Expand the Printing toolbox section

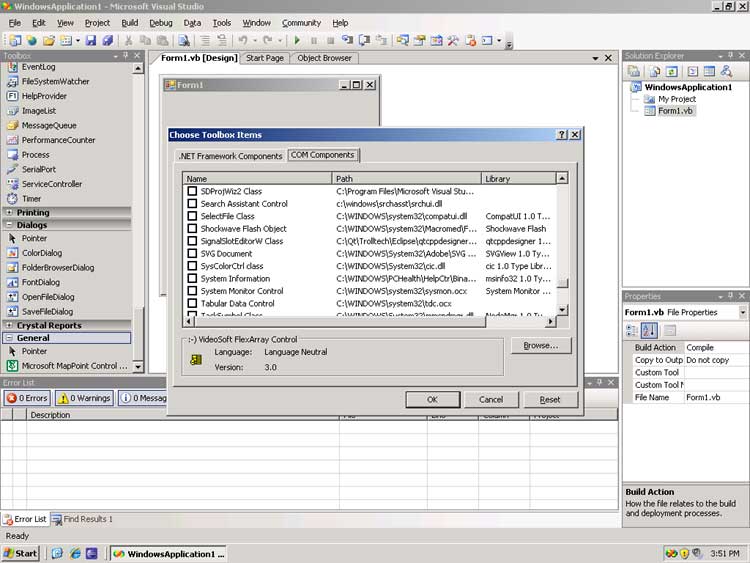point(9,212)
